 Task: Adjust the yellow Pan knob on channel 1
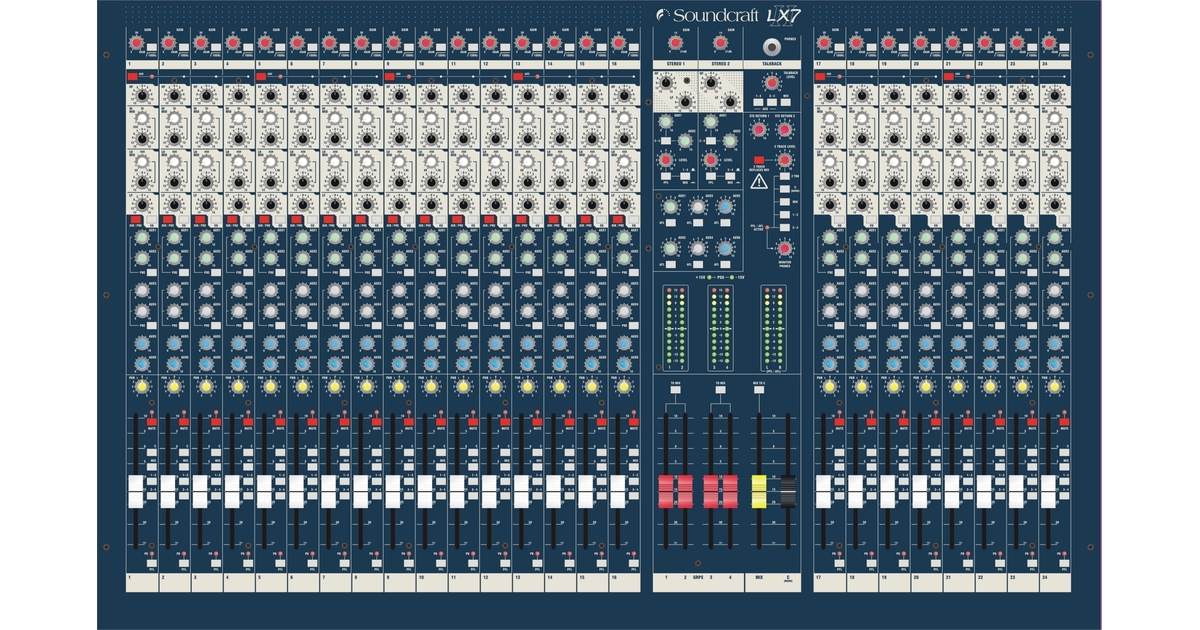140,388
